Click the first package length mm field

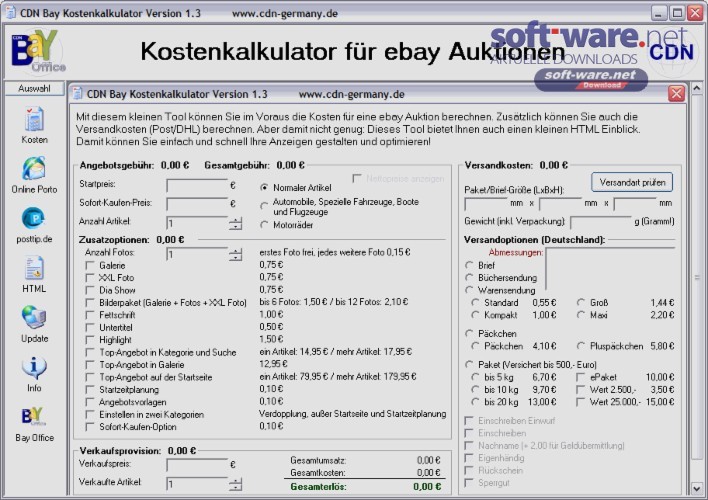pyautogui.click(x=486, y=204)
